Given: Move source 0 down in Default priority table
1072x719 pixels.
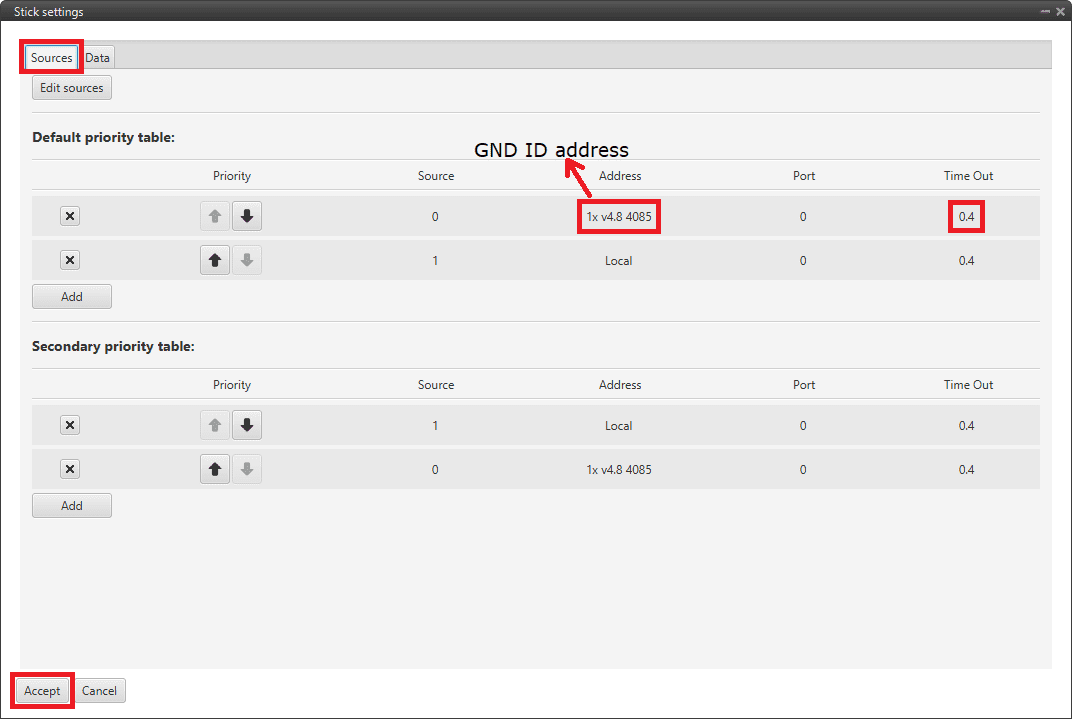Looking at the screenshot, I should pos(247,217).
